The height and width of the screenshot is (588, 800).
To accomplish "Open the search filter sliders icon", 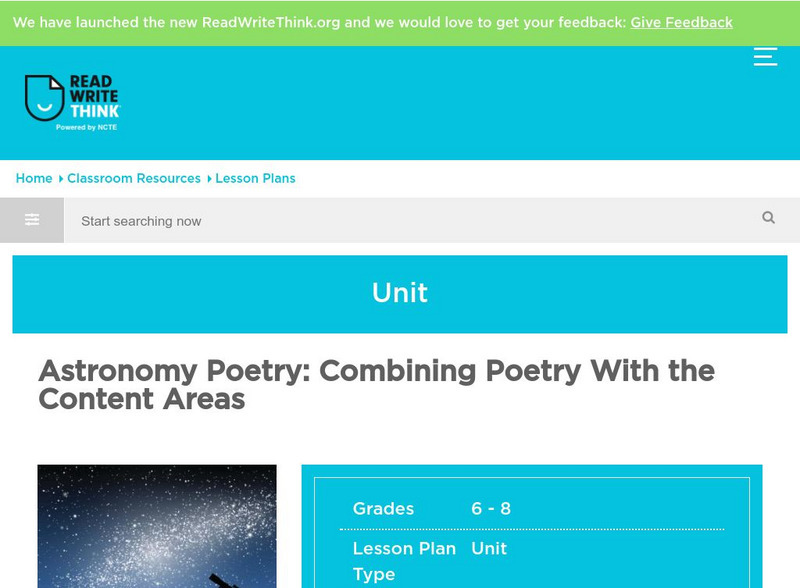I will (x=32, y=220).
